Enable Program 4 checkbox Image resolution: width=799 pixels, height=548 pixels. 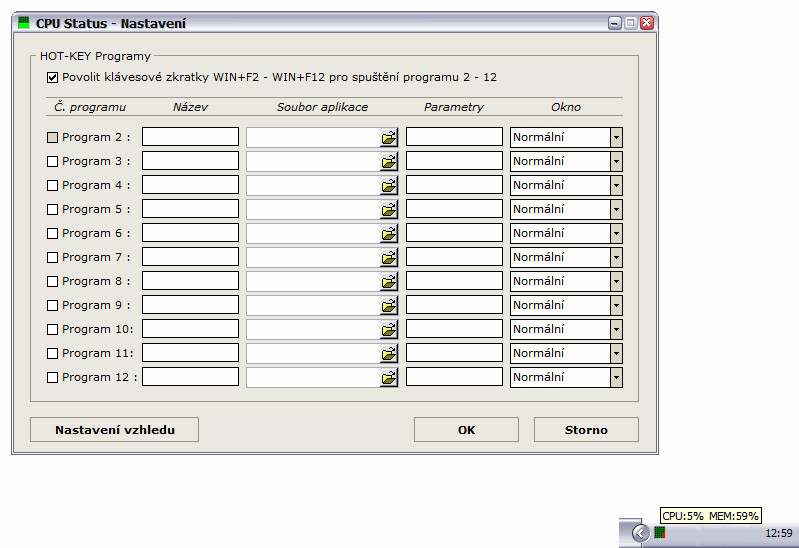52,186
